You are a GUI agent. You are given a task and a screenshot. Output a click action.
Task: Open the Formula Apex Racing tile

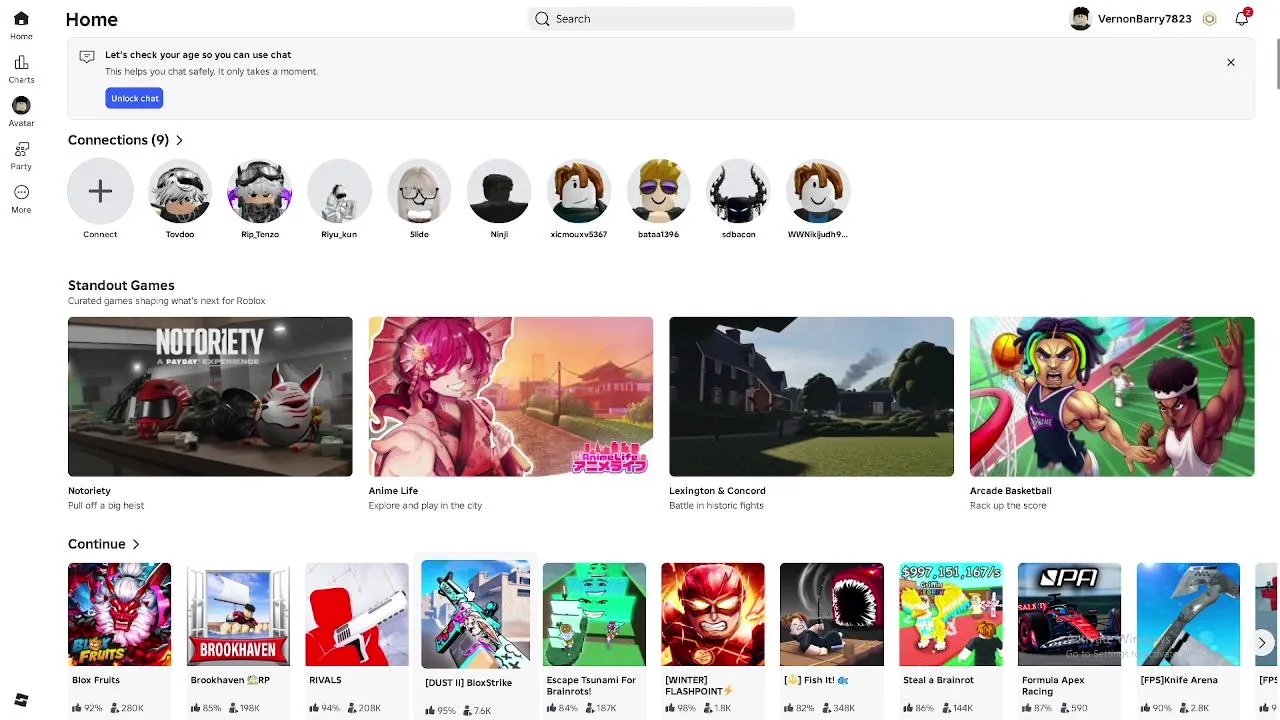1069,615
